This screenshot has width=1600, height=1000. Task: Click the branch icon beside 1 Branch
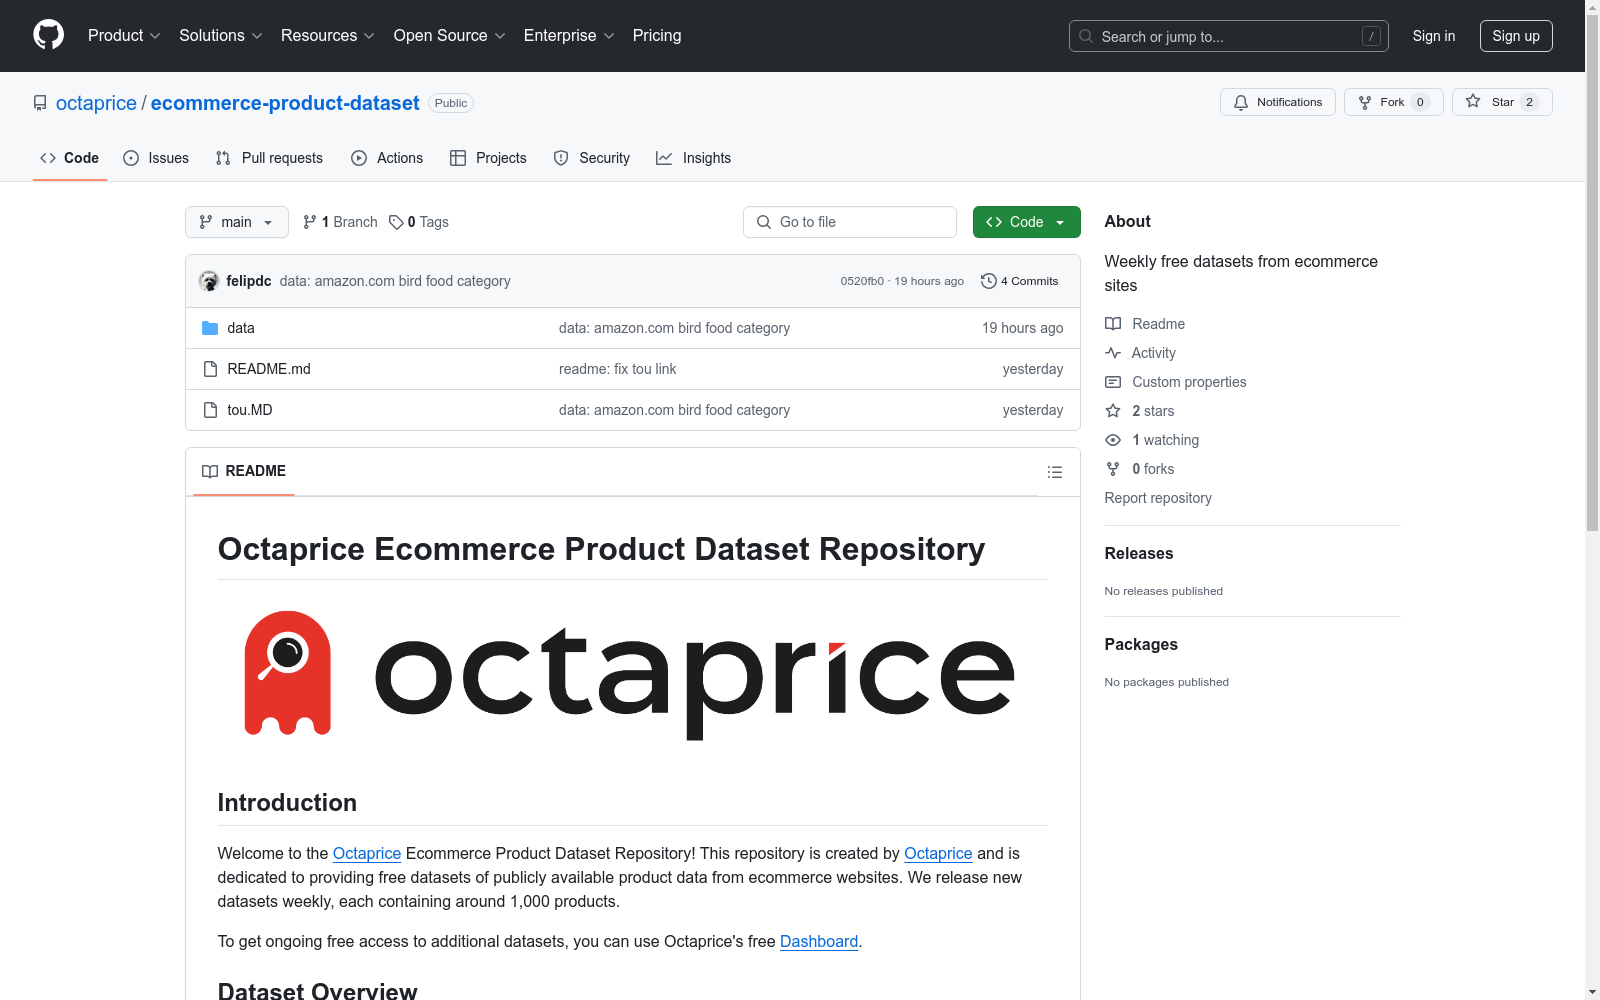[x=310, y=222]
